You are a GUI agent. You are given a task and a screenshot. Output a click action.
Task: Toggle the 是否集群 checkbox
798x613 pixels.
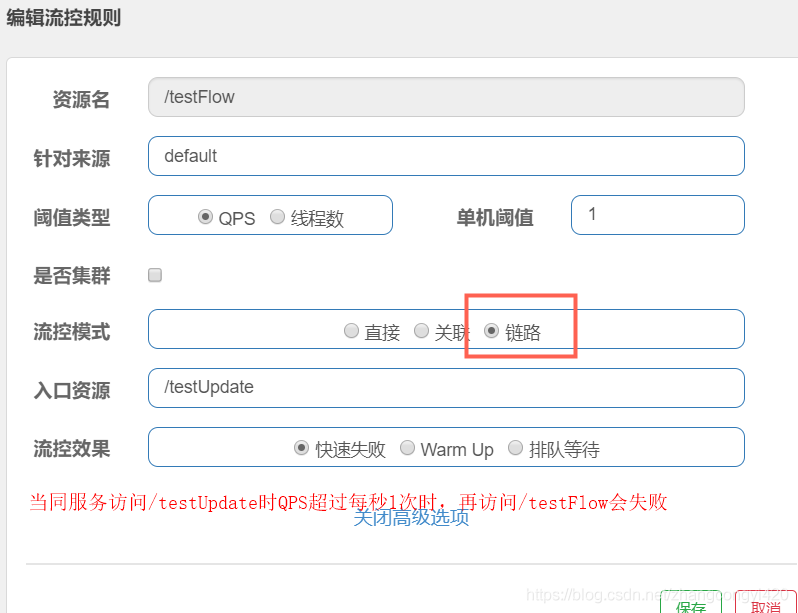pyautogui.click(x=155, y=275)
